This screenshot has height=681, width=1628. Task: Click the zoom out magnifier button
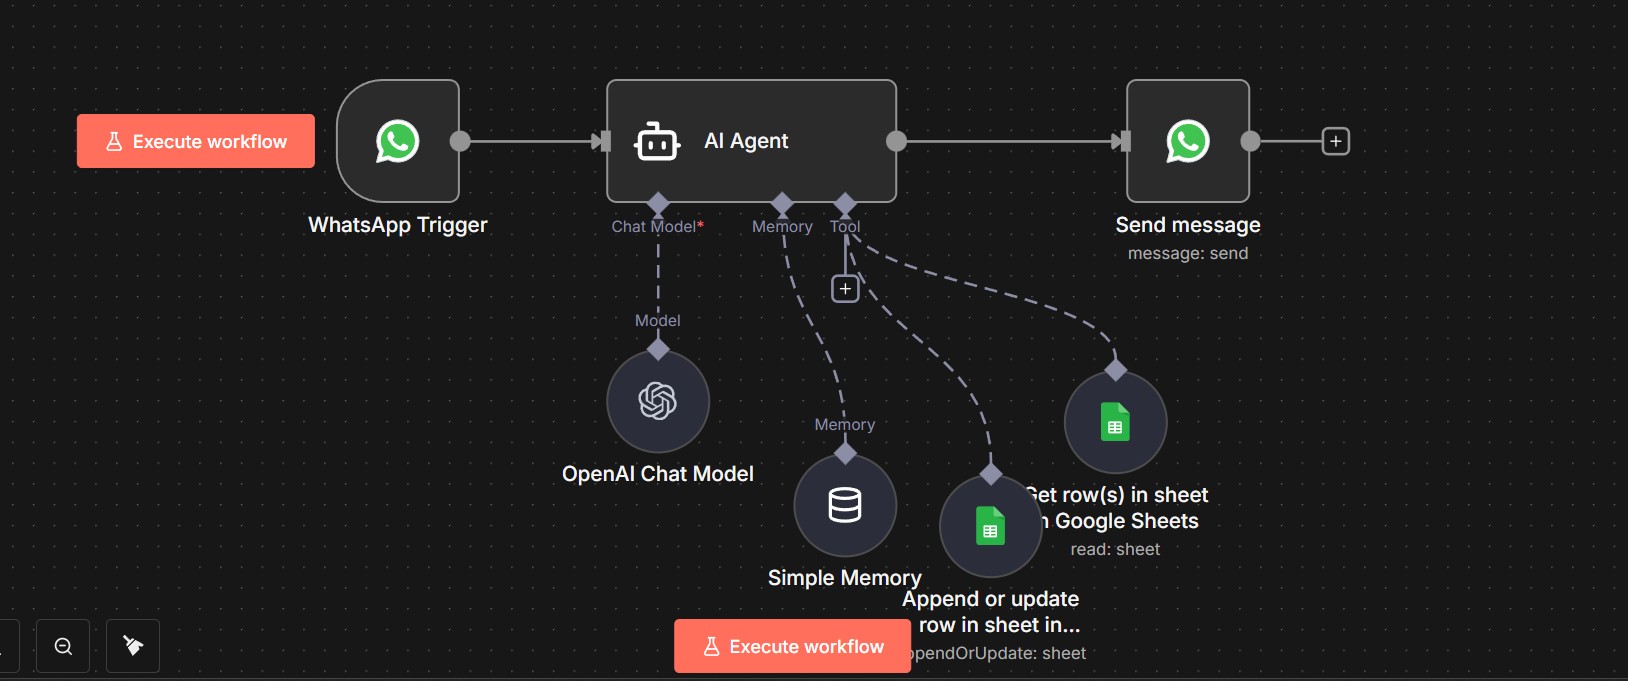tap(63, 646)
